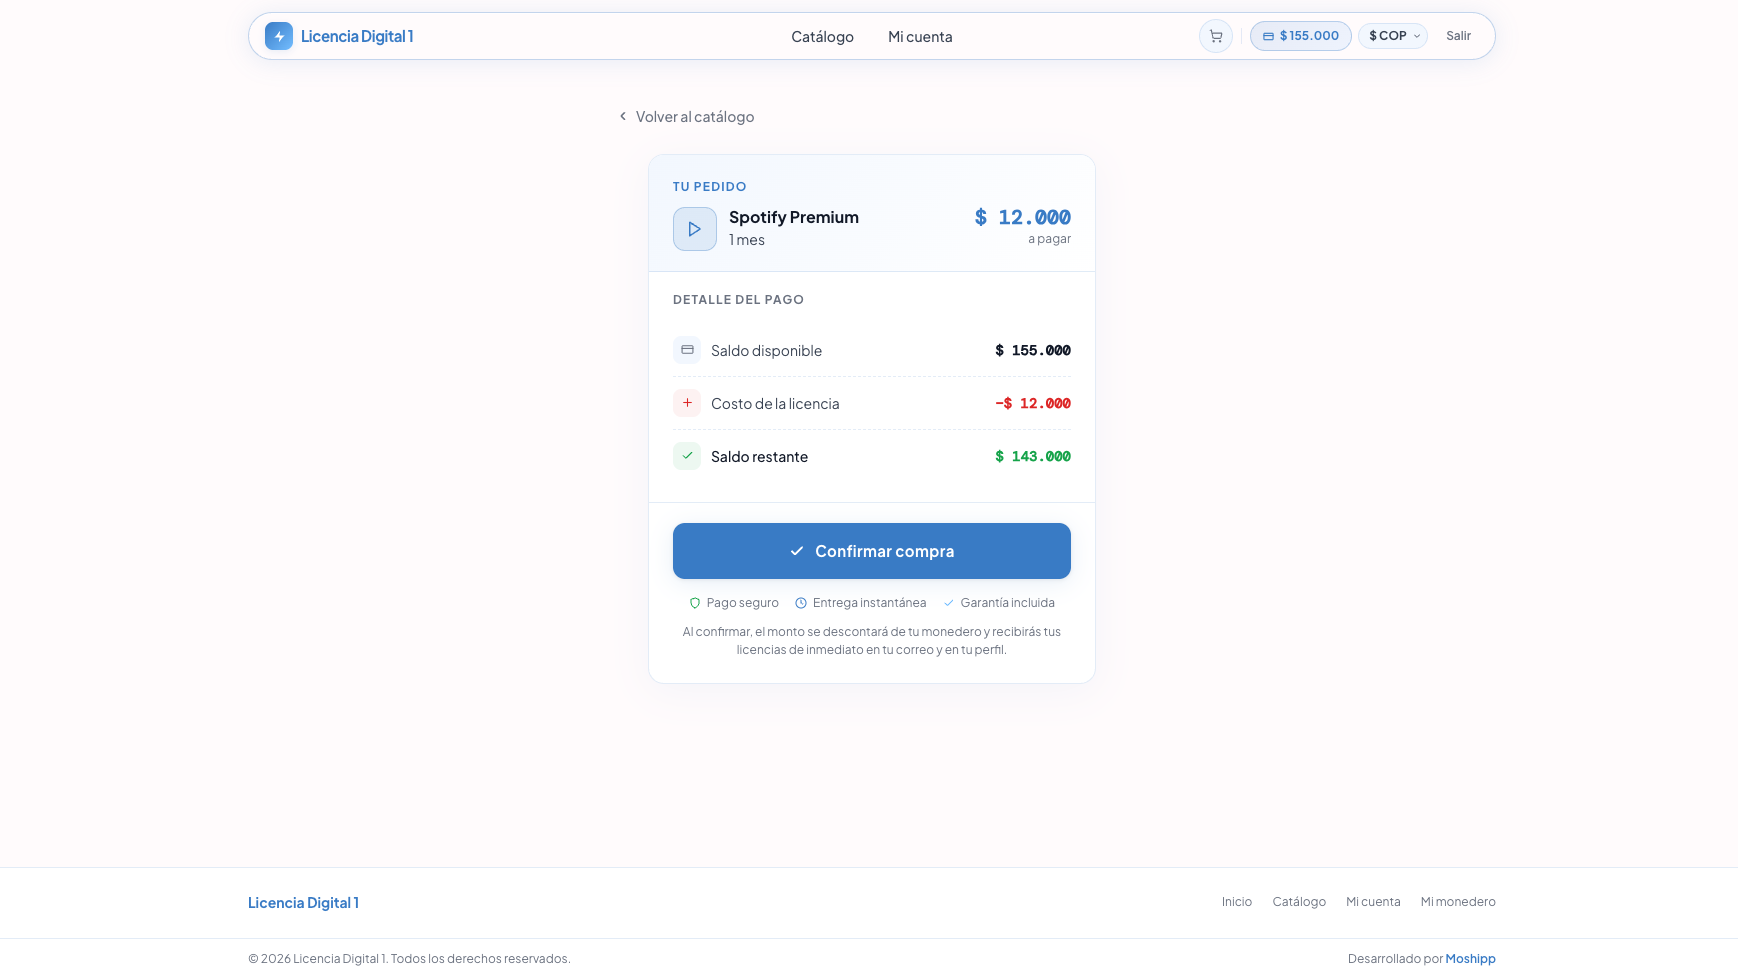Click the back chevron before Volver al catálogo
This screenshot has height=979, width=1738.
pyautogui.click(x=623, y=116)
